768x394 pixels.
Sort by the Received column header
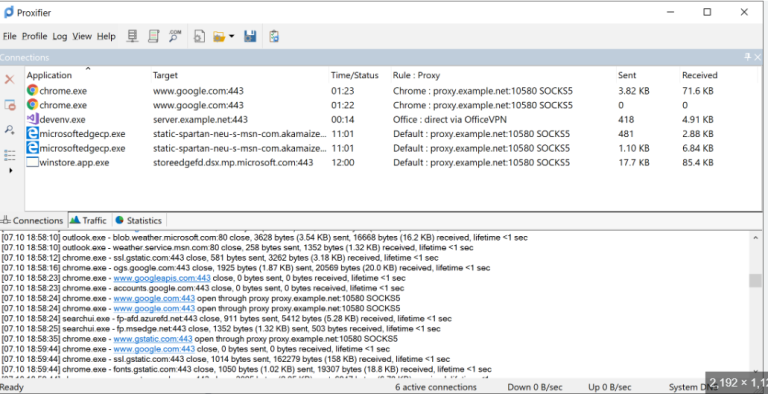699,75
